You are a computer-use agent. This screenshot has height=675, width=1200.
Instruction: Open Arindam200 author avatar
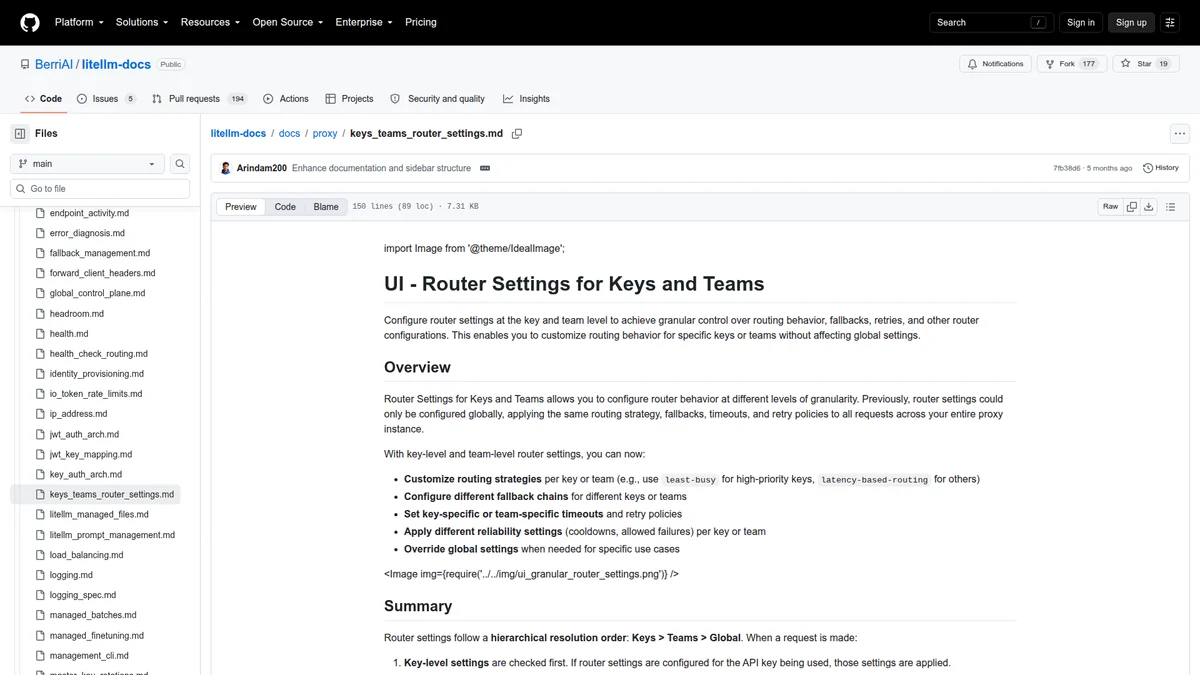click(x=226, y=168)
